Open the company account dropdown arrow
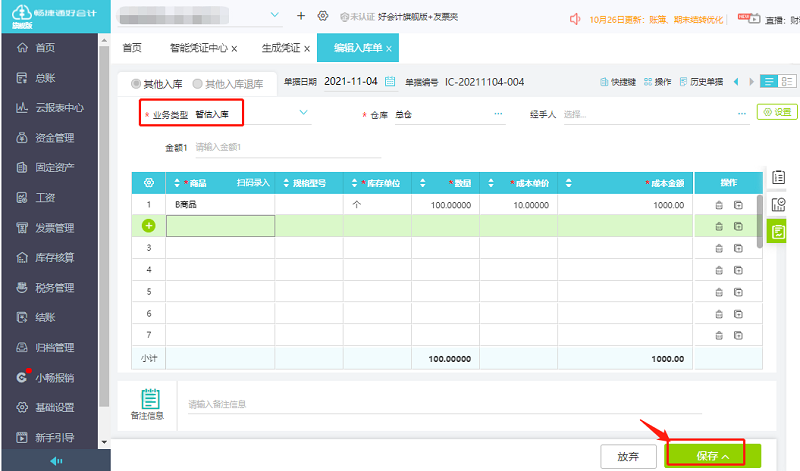The image size is (800, 471). [277, 17]
